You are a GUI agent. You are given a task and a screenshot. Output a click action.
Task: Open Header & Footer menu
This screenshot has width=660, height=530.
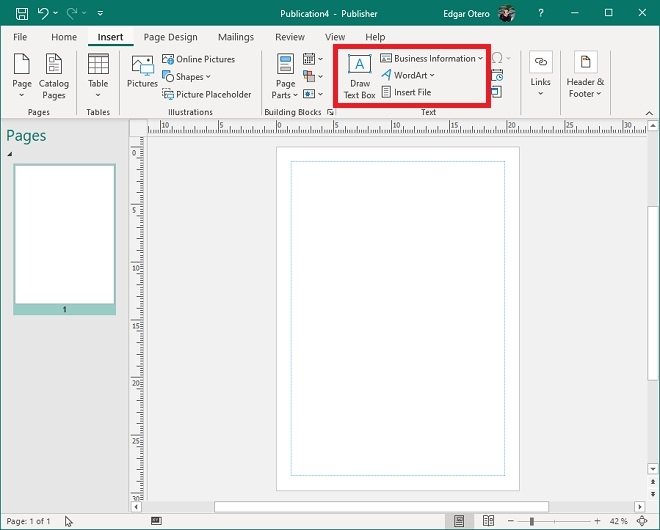coord(585,76)
